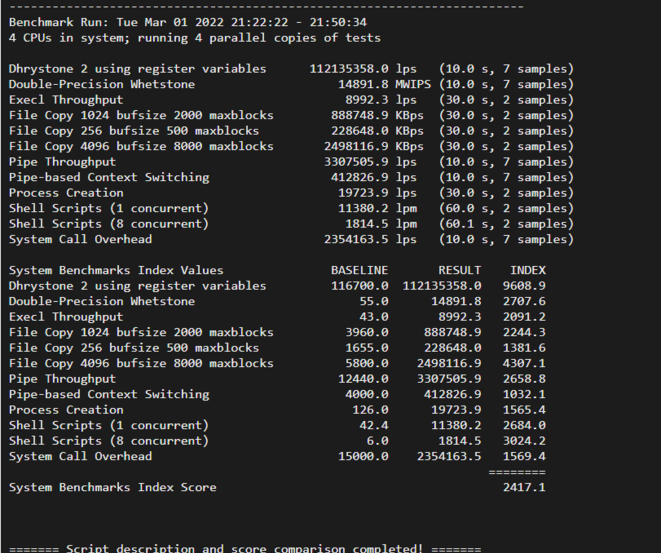The height and width of the screenshot is (554, 662).
Task: Click the value 112135358.0 lps in the Dhrystone row
Action: pos(363,69)
